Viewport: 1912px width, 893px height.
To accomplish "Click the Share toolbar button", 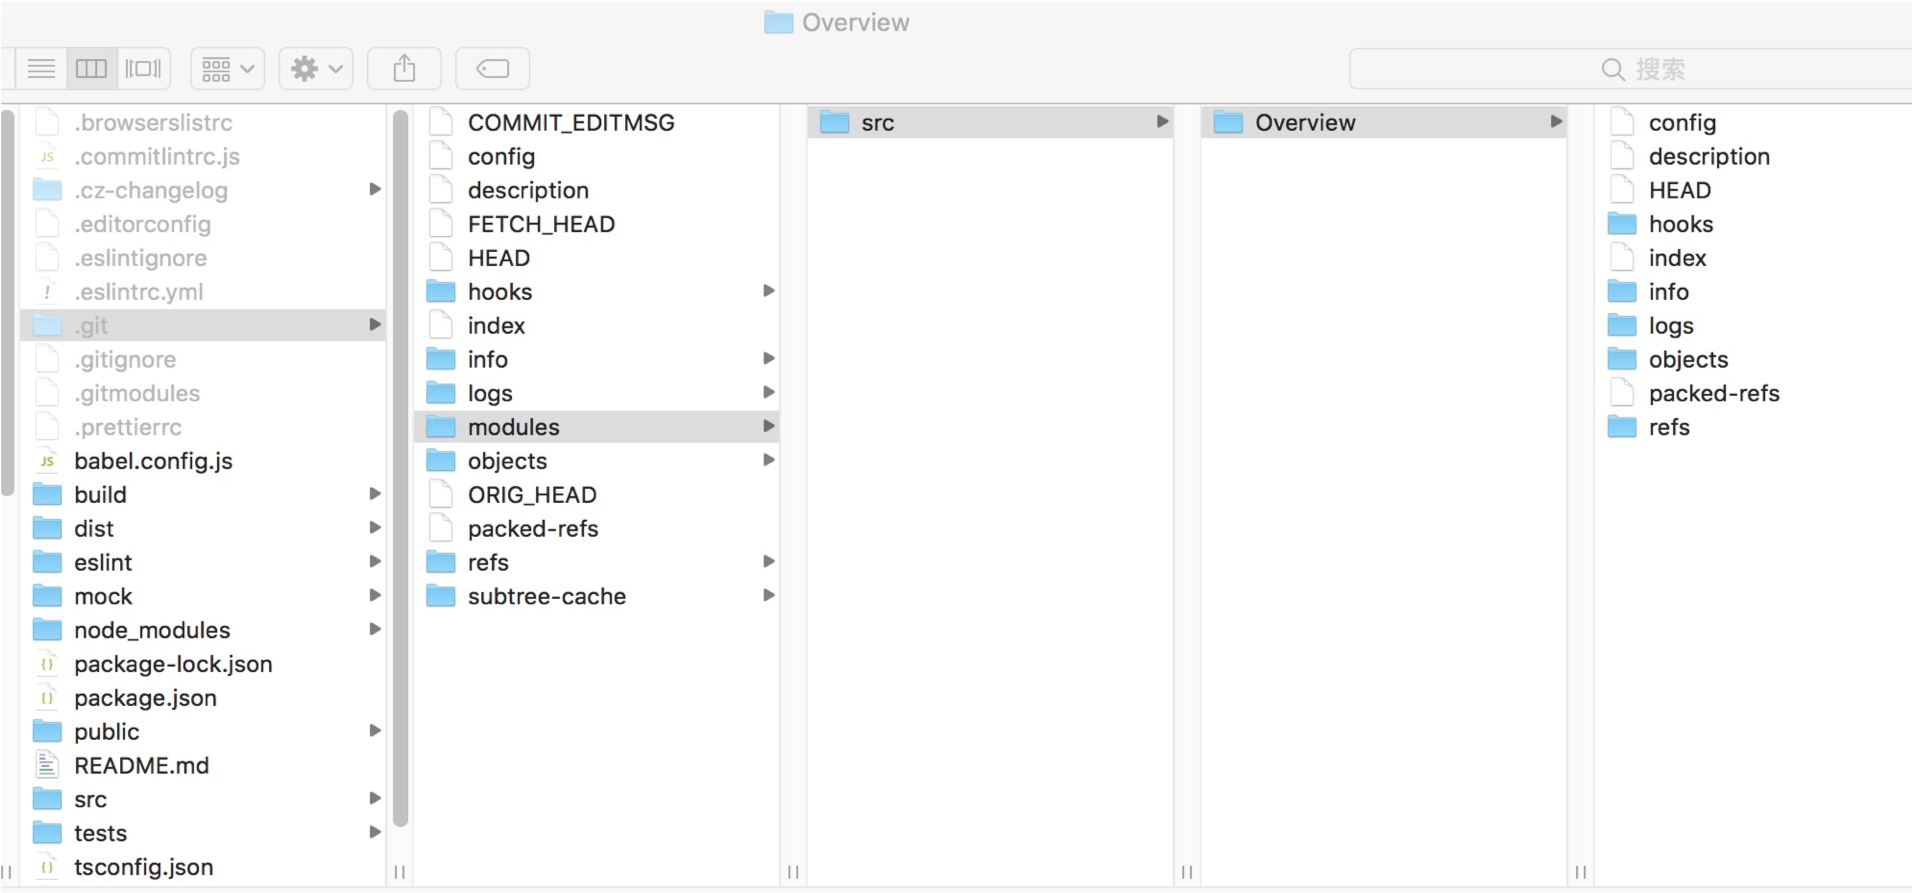I will [404, 69].
